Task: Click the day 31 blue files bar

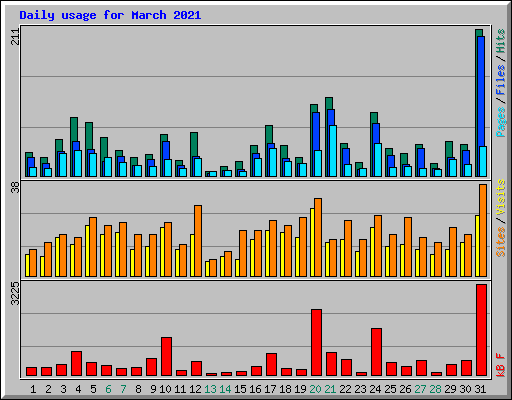Action: pos(481,92)
